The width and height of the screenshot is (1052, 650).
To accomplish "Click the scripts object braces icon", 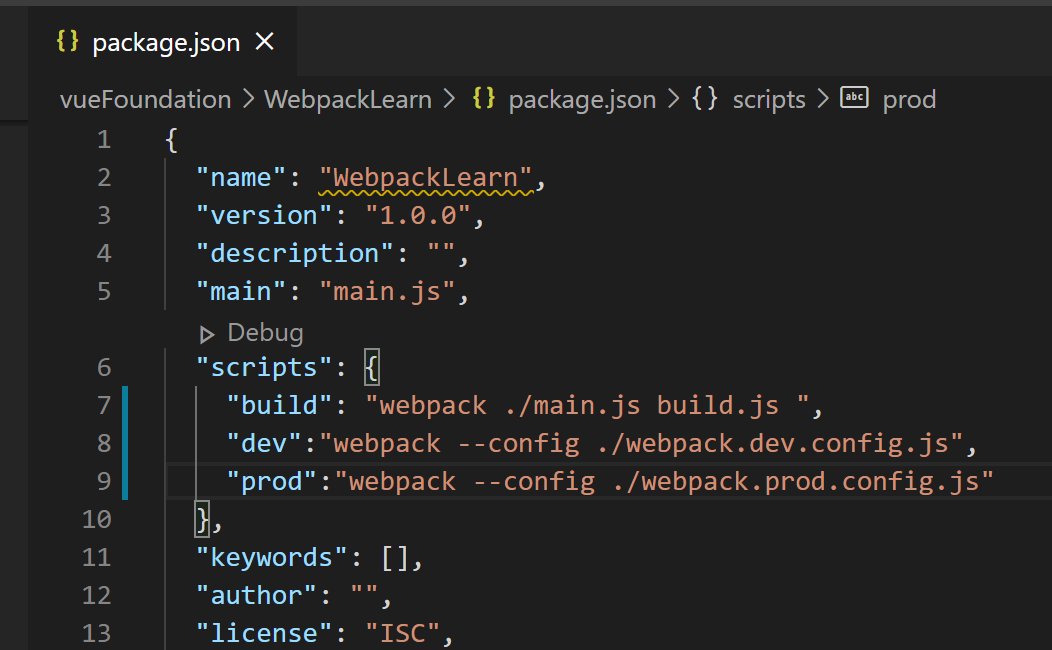I will pos(705,99).
